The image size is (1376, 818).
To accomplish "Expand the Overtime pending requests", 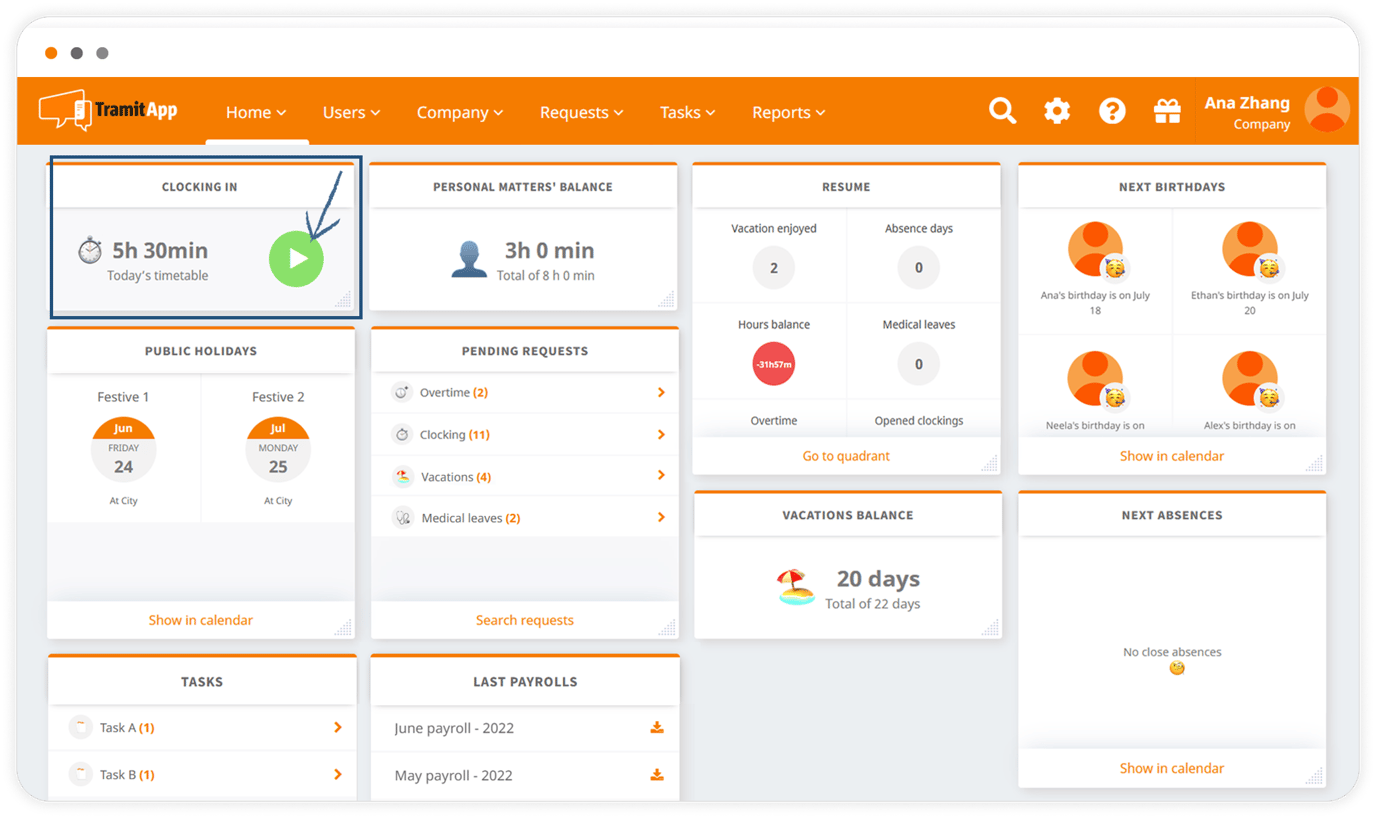I will click(x=660, y=392).
